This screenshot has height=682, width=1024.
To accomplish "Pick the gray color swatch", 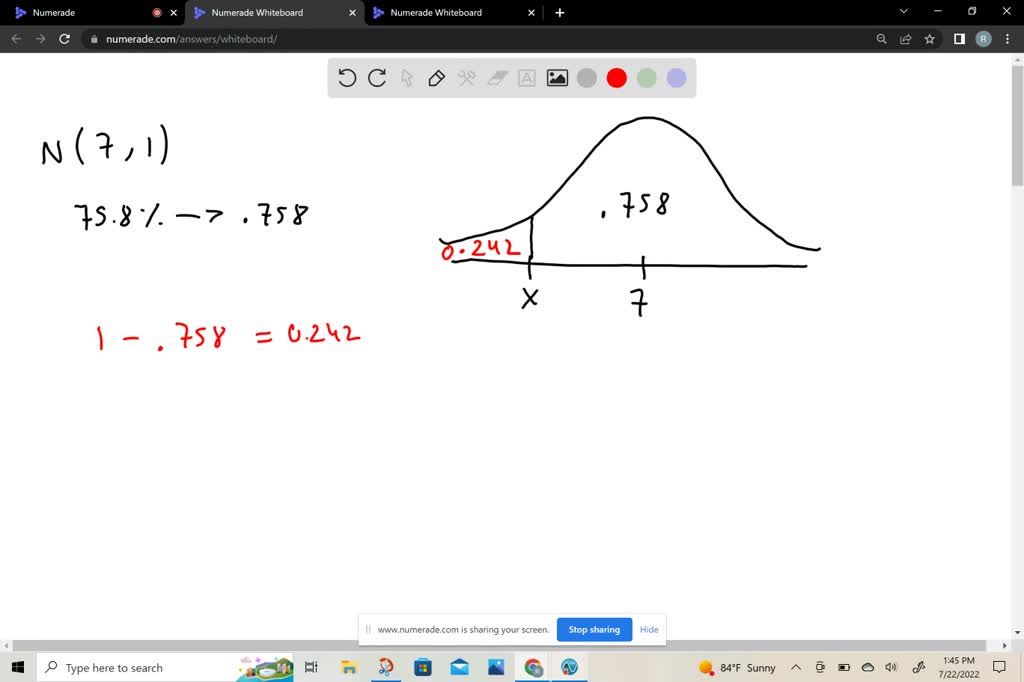I will pyautogui.click(x=586, y=78).
